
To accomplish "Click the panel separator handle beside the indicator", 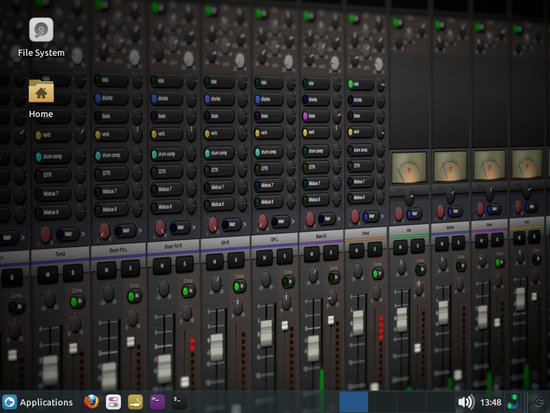I will click(526, 402).
